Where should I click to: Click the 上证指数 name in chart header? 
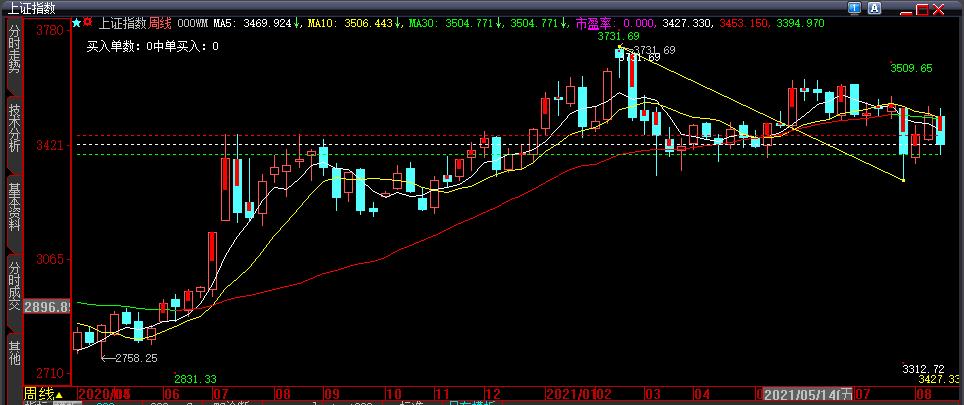(122, 23)
